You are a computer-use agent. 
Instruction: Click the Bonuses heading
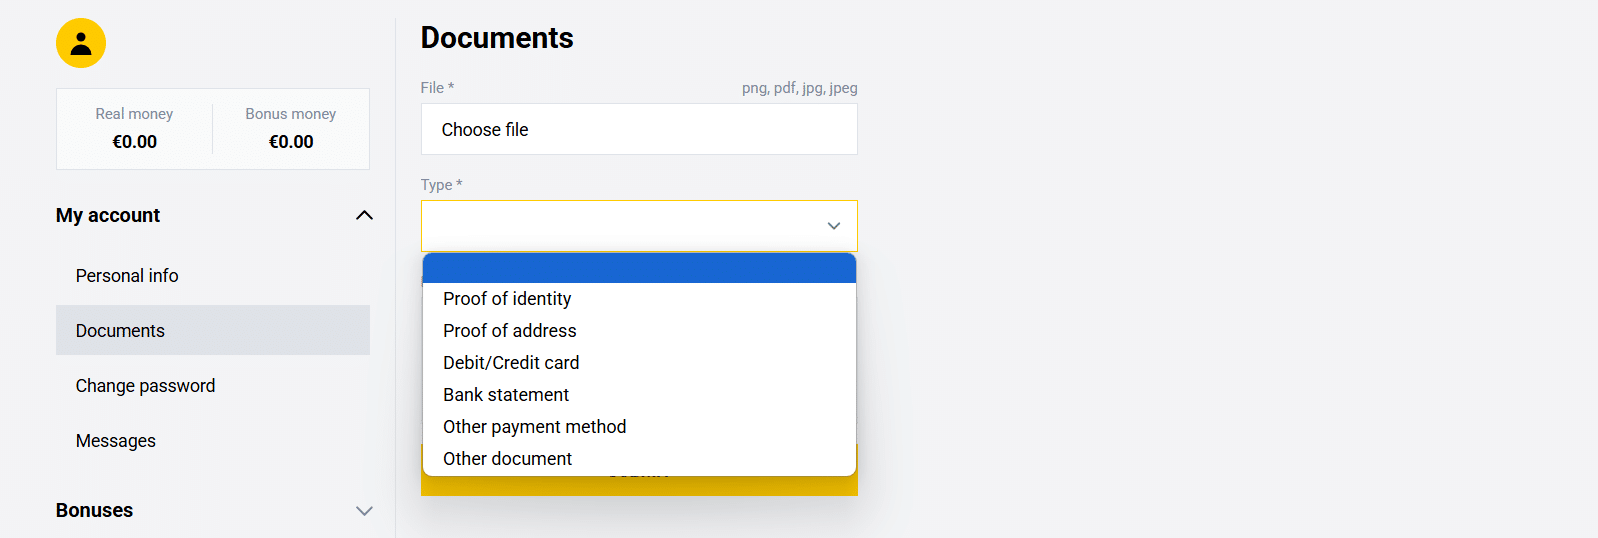pyautogui.click(x=94, y=511)
